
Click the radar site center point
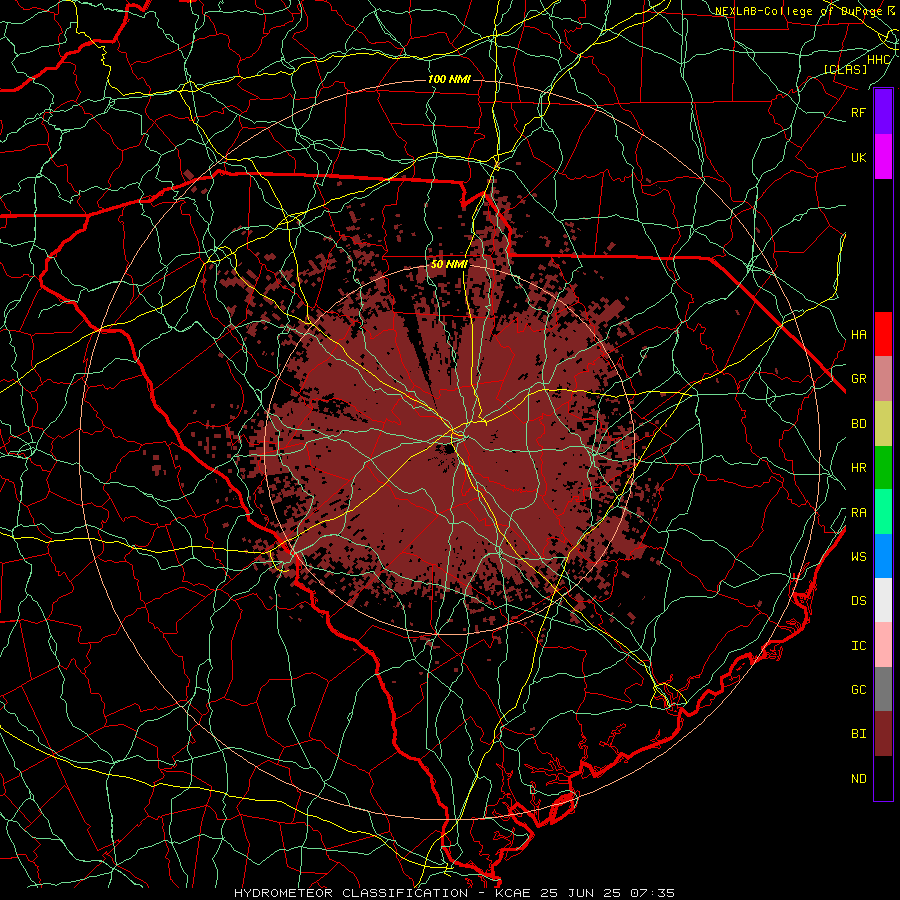click(x=450, y=449)
